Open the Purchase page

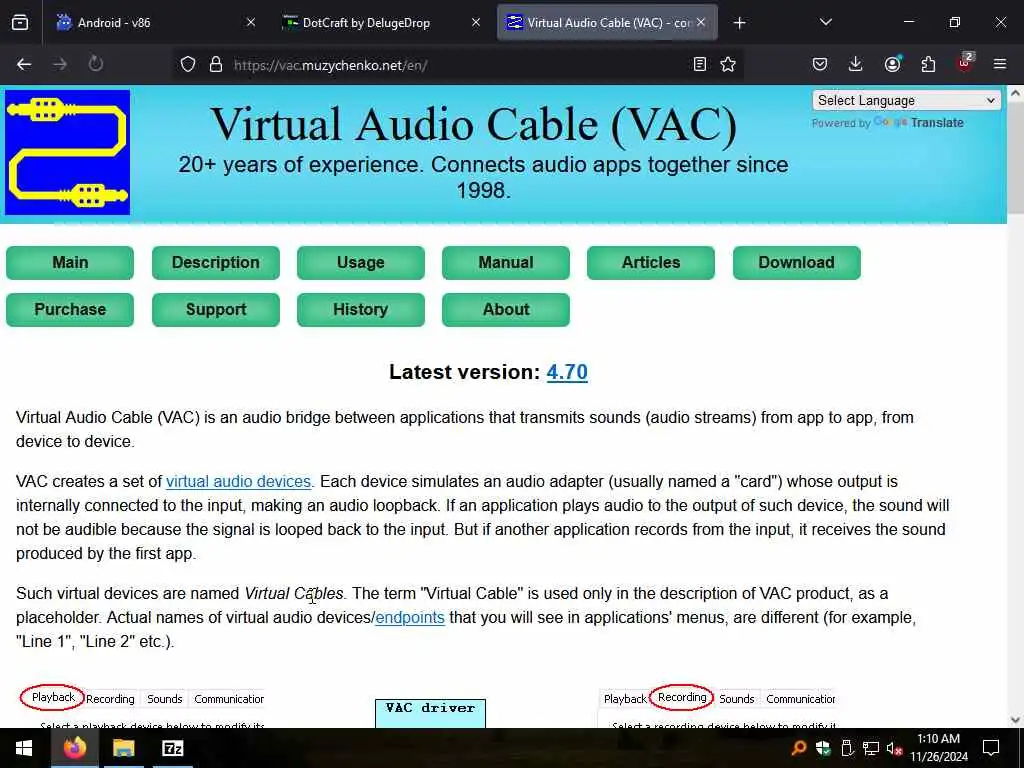[x=70, y=310]
